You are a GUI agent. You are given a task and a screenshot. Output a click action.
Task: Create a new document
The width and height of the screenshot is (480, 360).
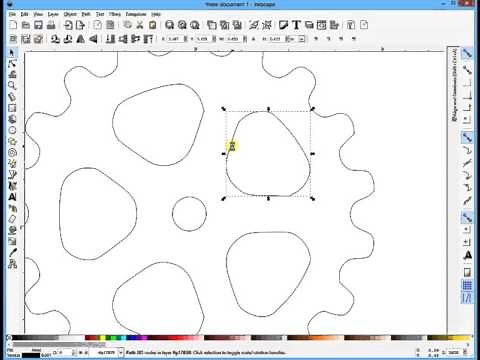(x=13, y=25)
